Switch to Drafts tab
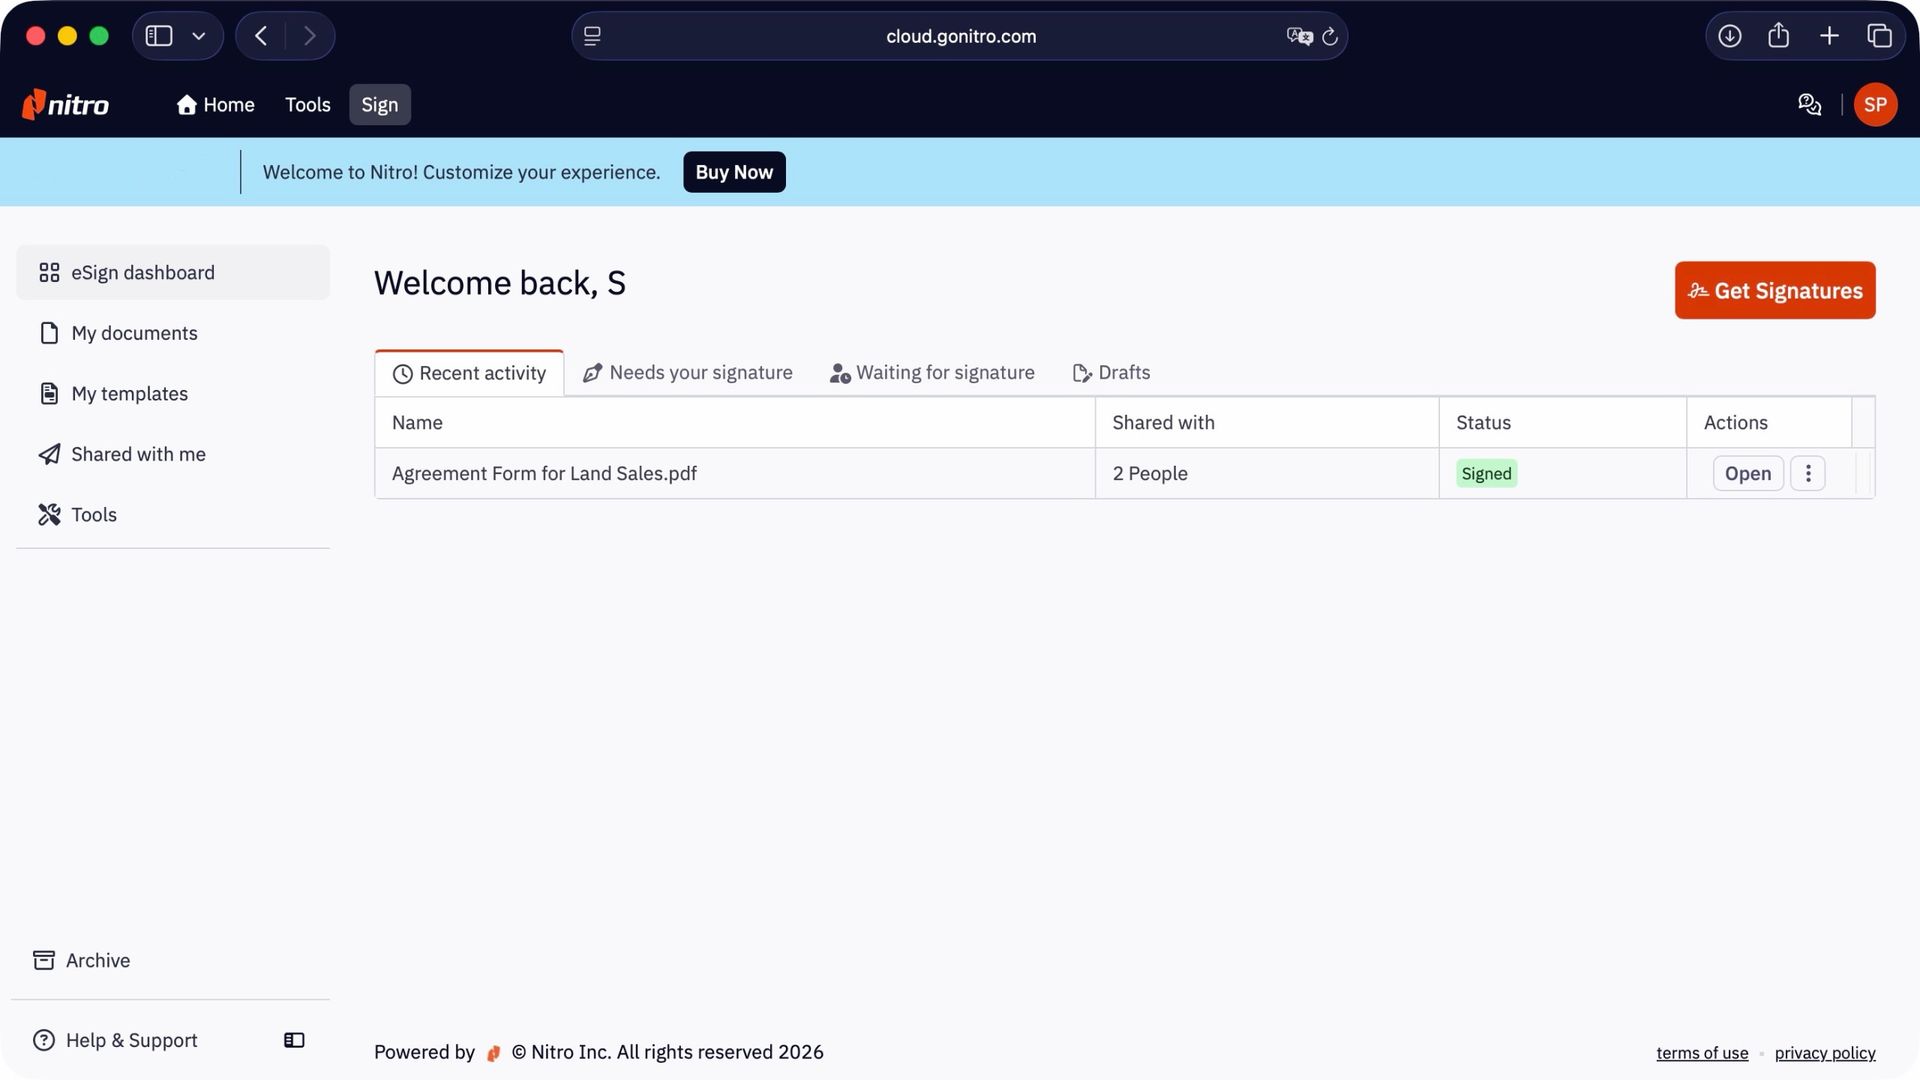This screenshot has height=1080, width=1920. click(x=1111, y=372)
